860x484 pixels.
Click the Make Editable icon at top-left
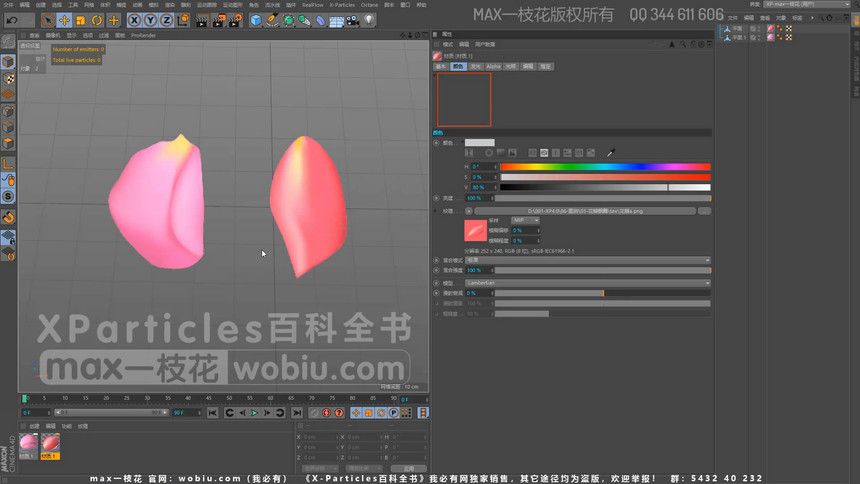point(8,42)
